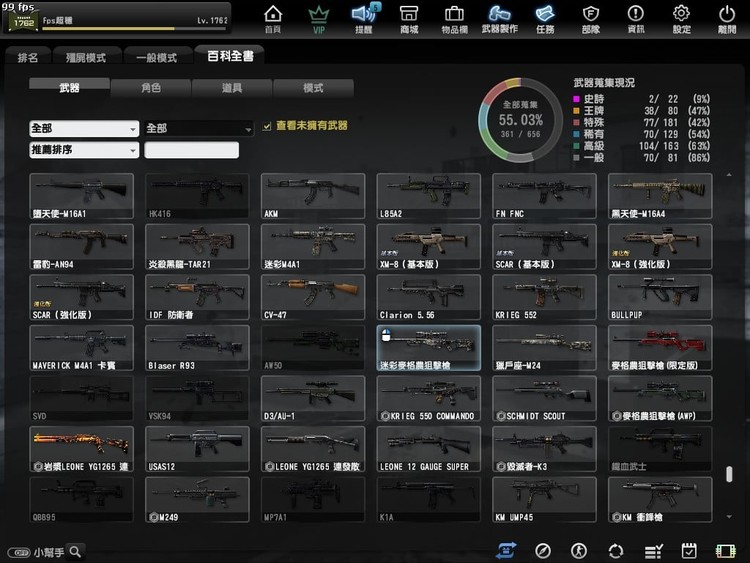750x563 pixels.
Task: Open the 武器製作 weapon crafting icon
Action: coord(499,20)
